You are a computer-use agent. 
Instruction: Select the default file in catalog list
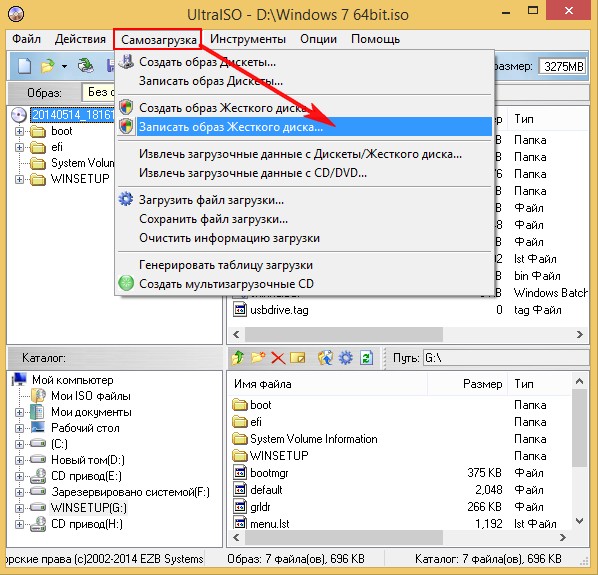click(x=267, y=490)
